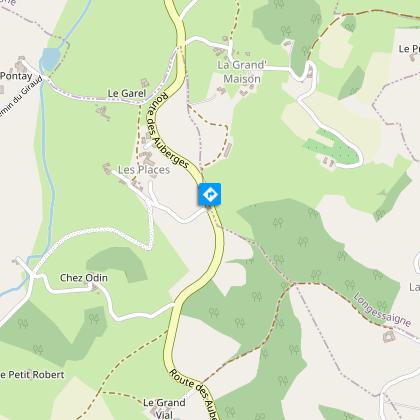Select the Le Grand Vial label
The width and height of the screenshot is (420, 420).
(164, 408)
